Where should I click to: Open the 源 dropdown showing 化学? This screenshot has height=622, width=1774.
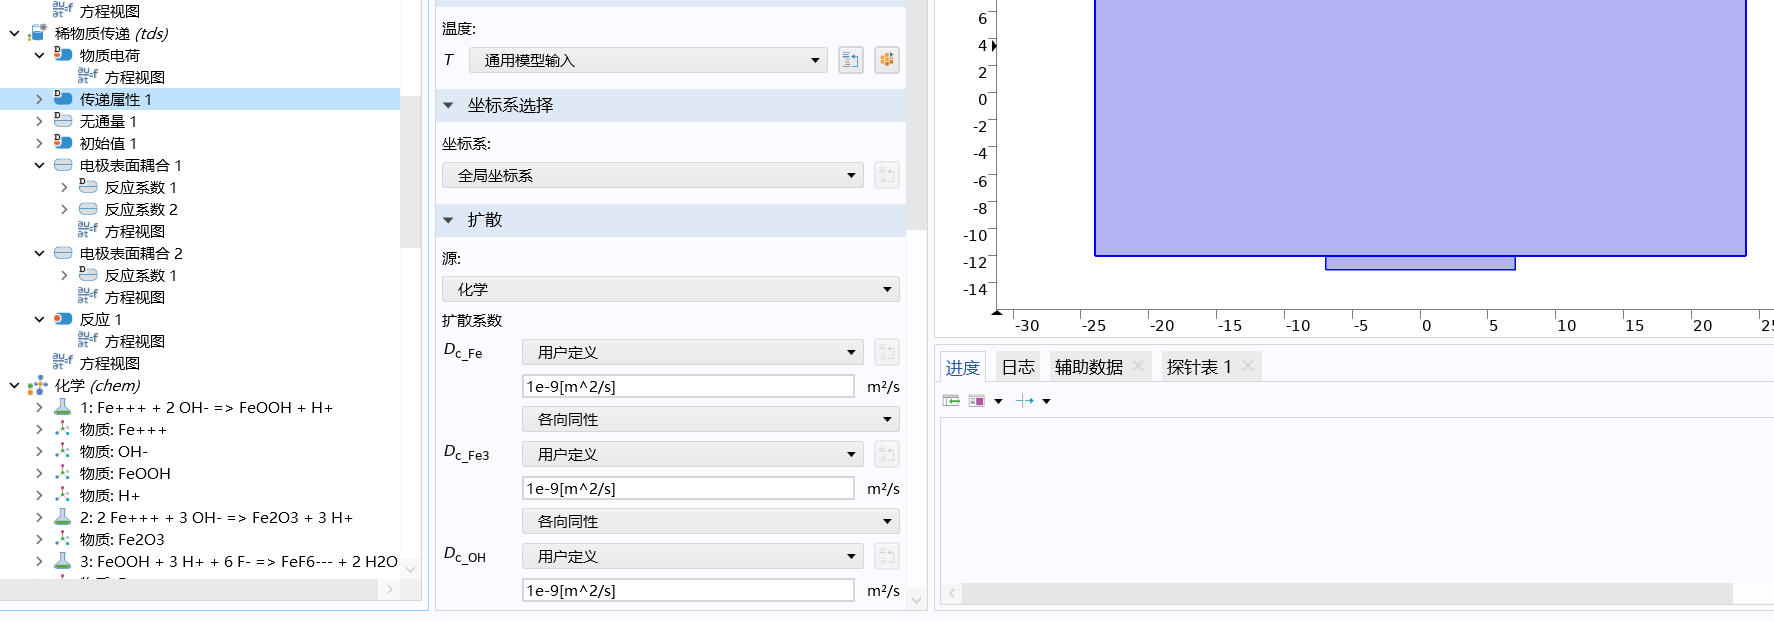click(x=670, y=289)
